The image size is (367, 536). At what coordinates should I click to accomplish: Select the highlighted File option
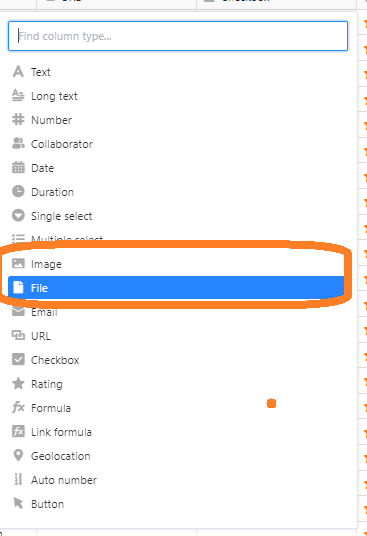coord(178,287)
